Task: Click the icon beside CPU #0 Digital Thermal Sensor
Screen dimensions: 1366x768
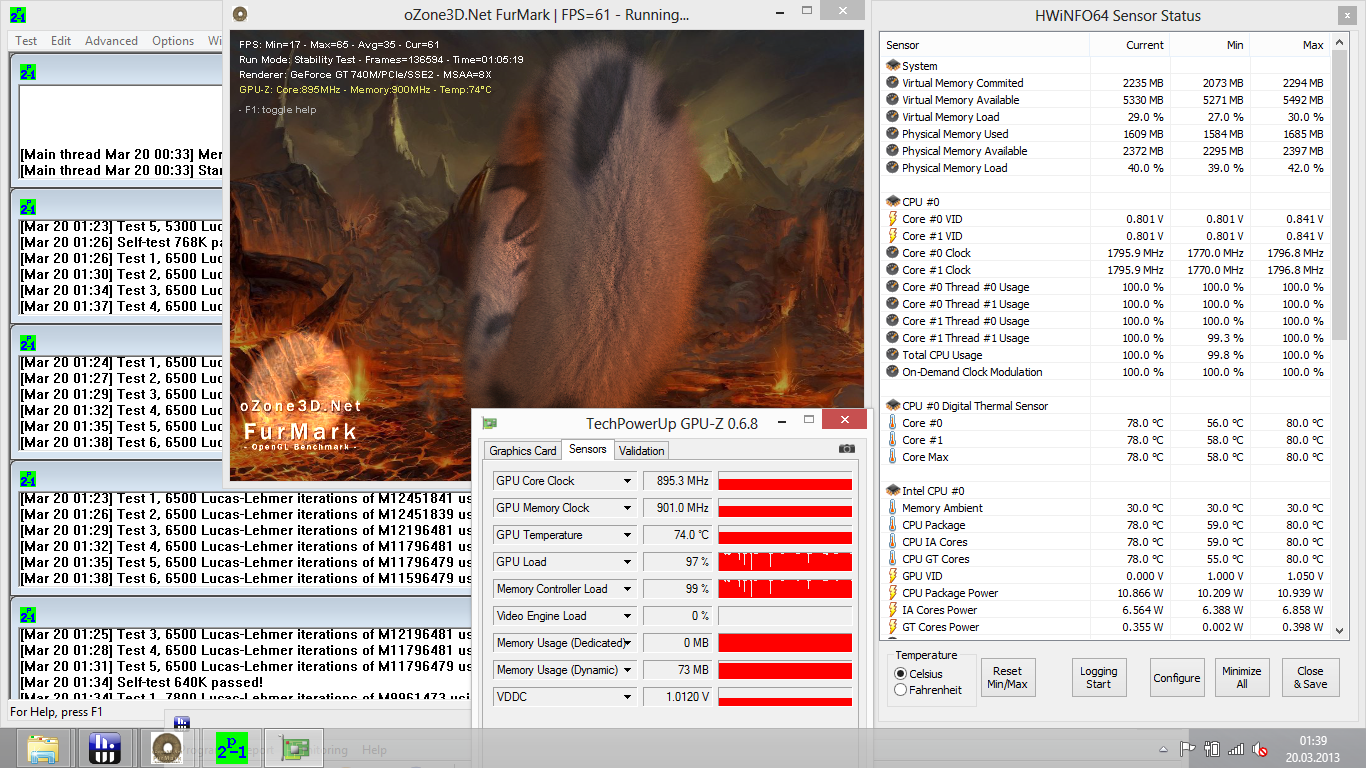Action: (x=893, y=406)
